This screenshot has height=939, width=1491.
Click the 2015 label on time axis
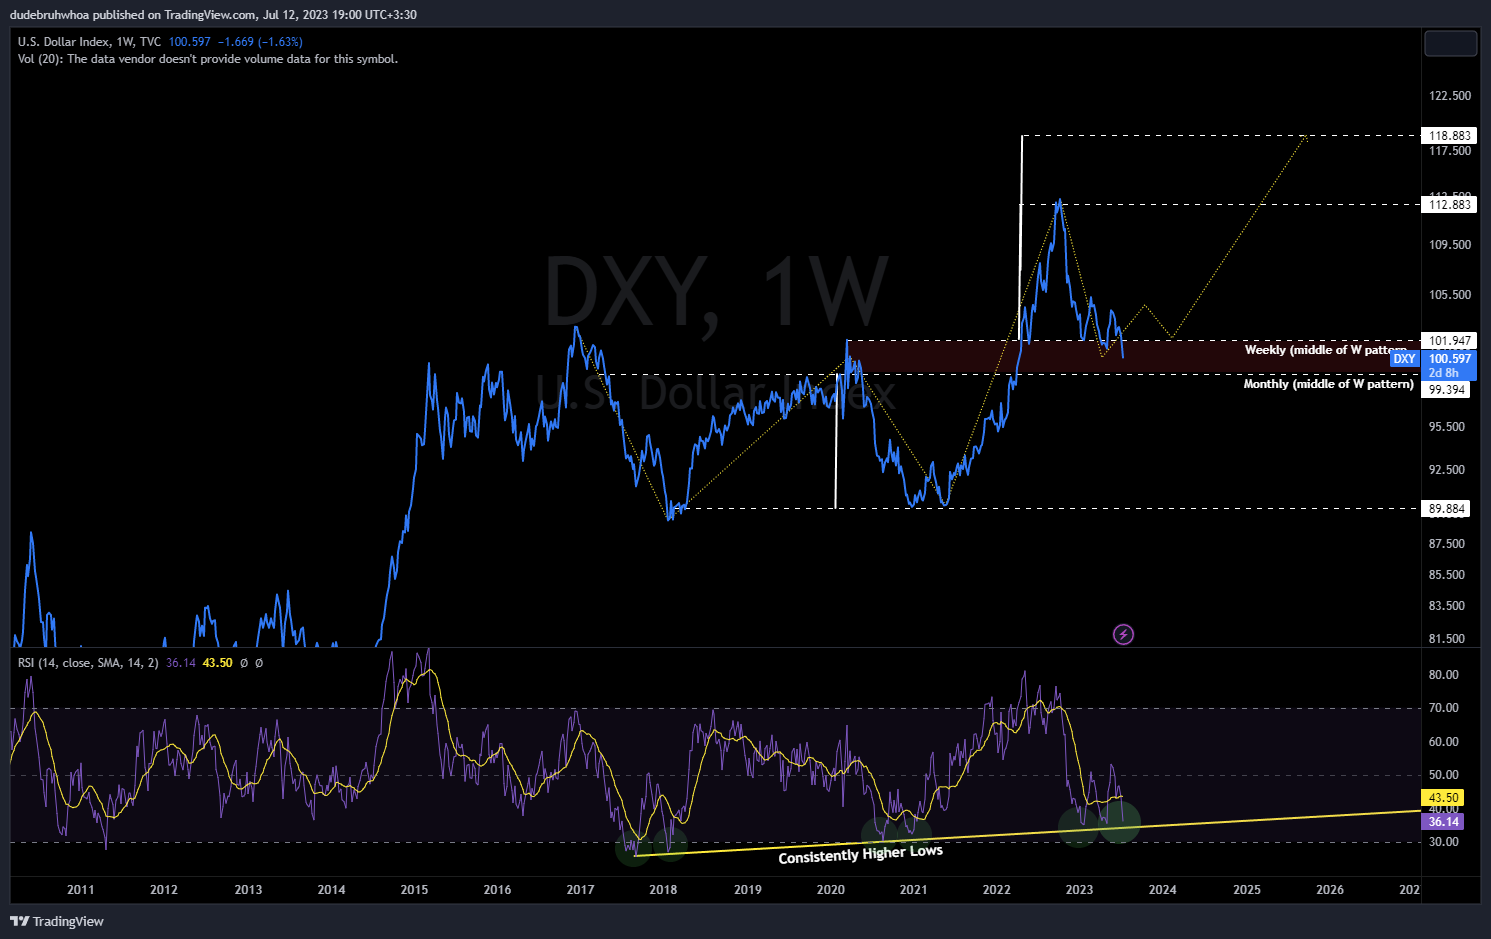tap(414, 890)
